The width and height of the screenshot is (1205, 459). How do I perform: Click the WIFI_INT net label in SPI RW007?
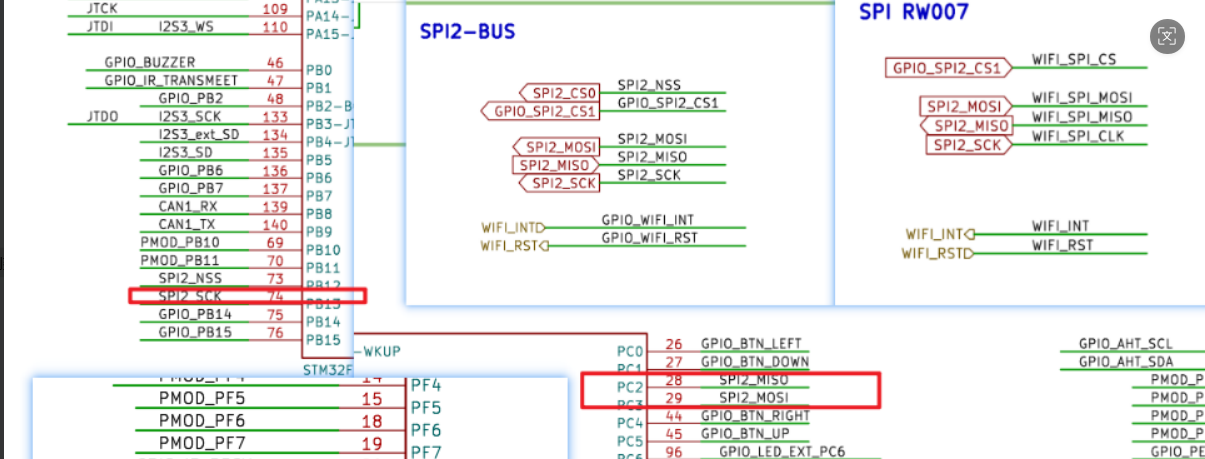(1061, 227)
